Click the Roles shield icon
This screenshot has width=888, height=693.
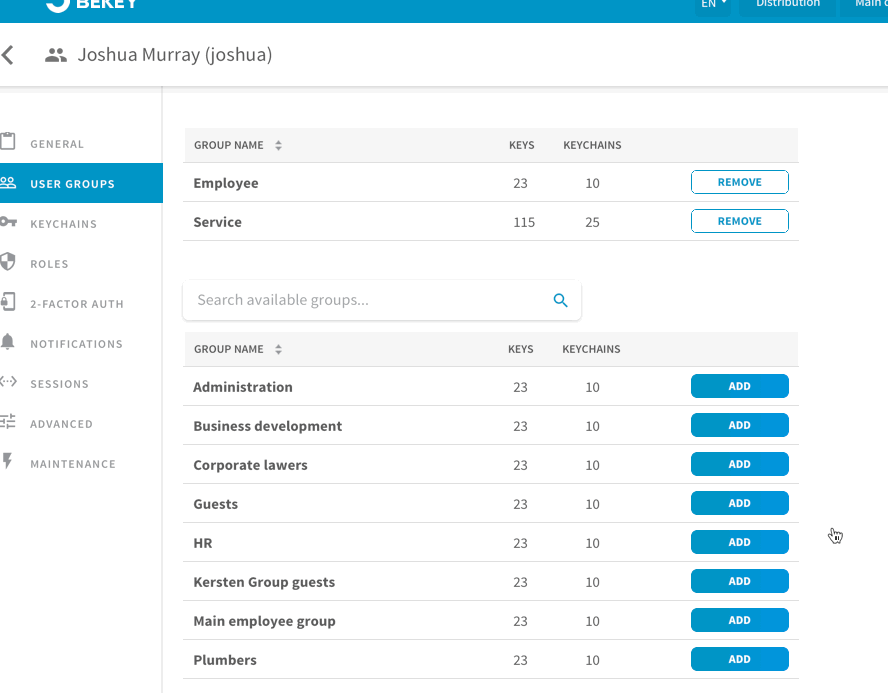click(8, 262)
